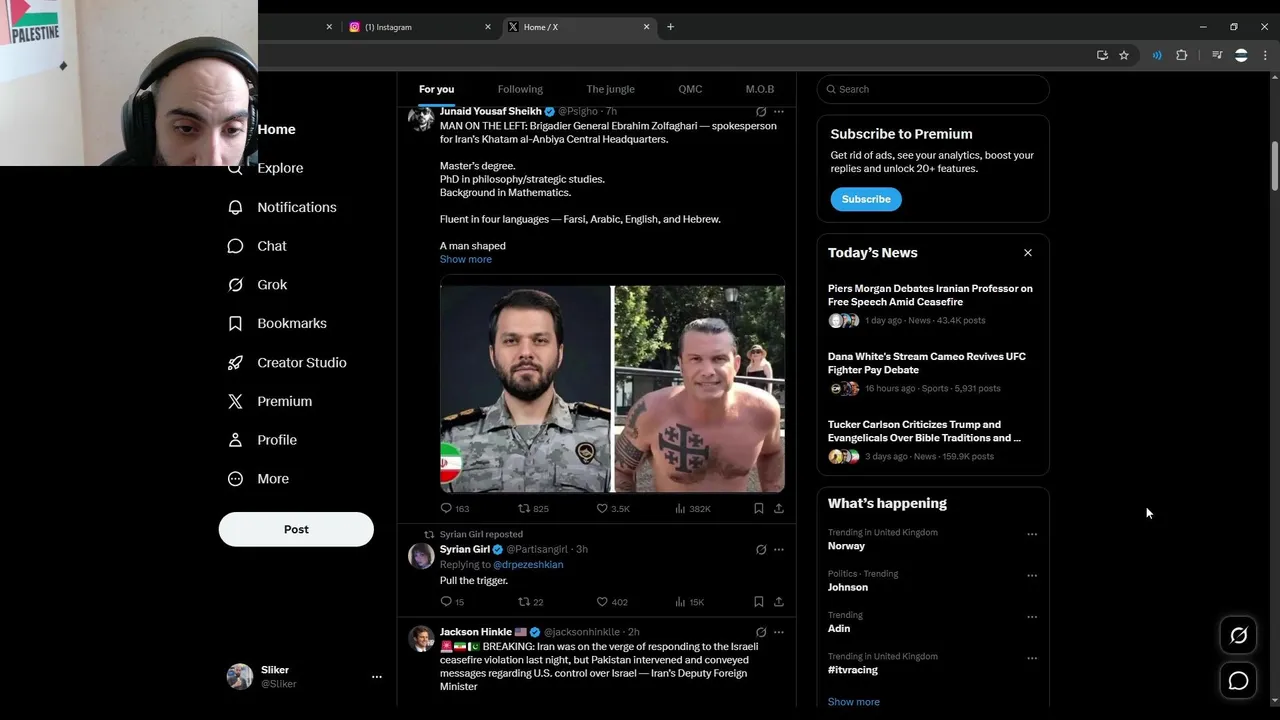Like the Junaid Yousaf Sheikh post
Screen dimensions: 1280x720
point(602,509)
